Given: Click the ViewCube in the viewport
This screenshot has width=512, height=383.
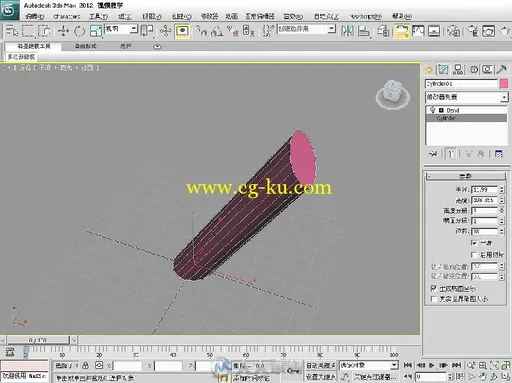Looking at the screenshot, I should (393, 94).
